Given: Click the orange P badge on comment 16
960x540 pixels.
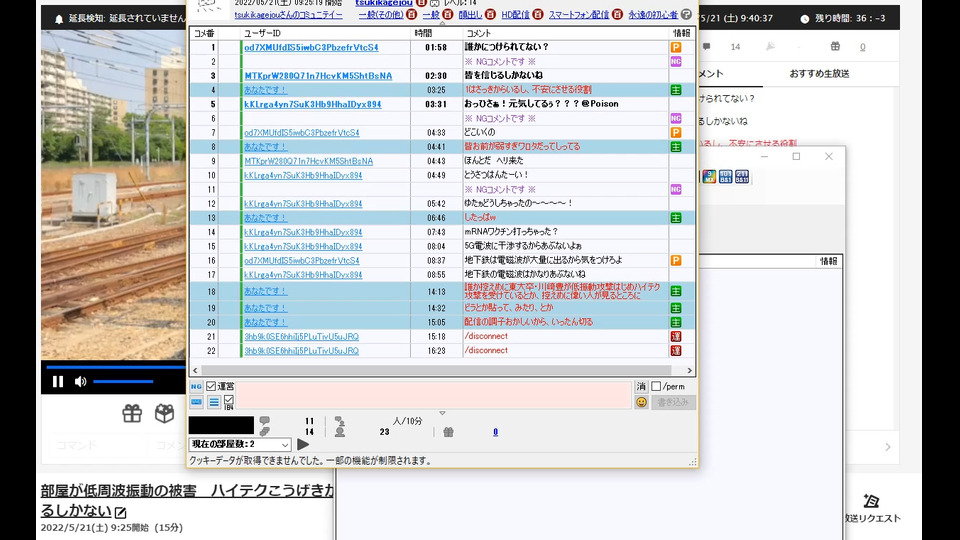Looking at the screenshot, I should [x=676, y=260].
